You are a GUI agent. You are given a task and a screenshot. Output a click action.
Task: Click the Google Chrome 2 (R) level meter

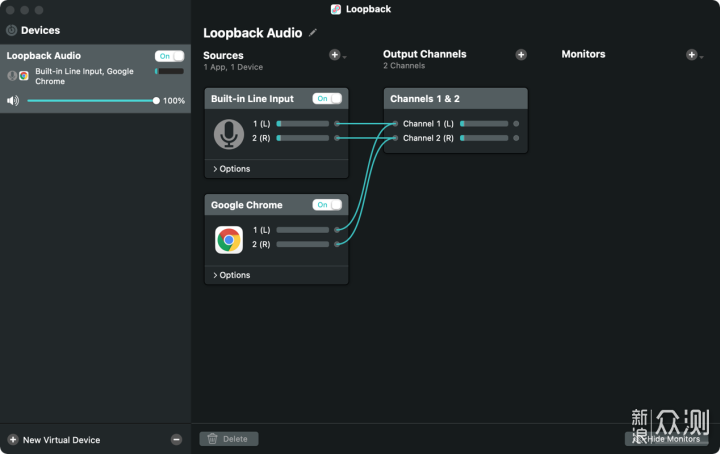click(x=303, y=244)
